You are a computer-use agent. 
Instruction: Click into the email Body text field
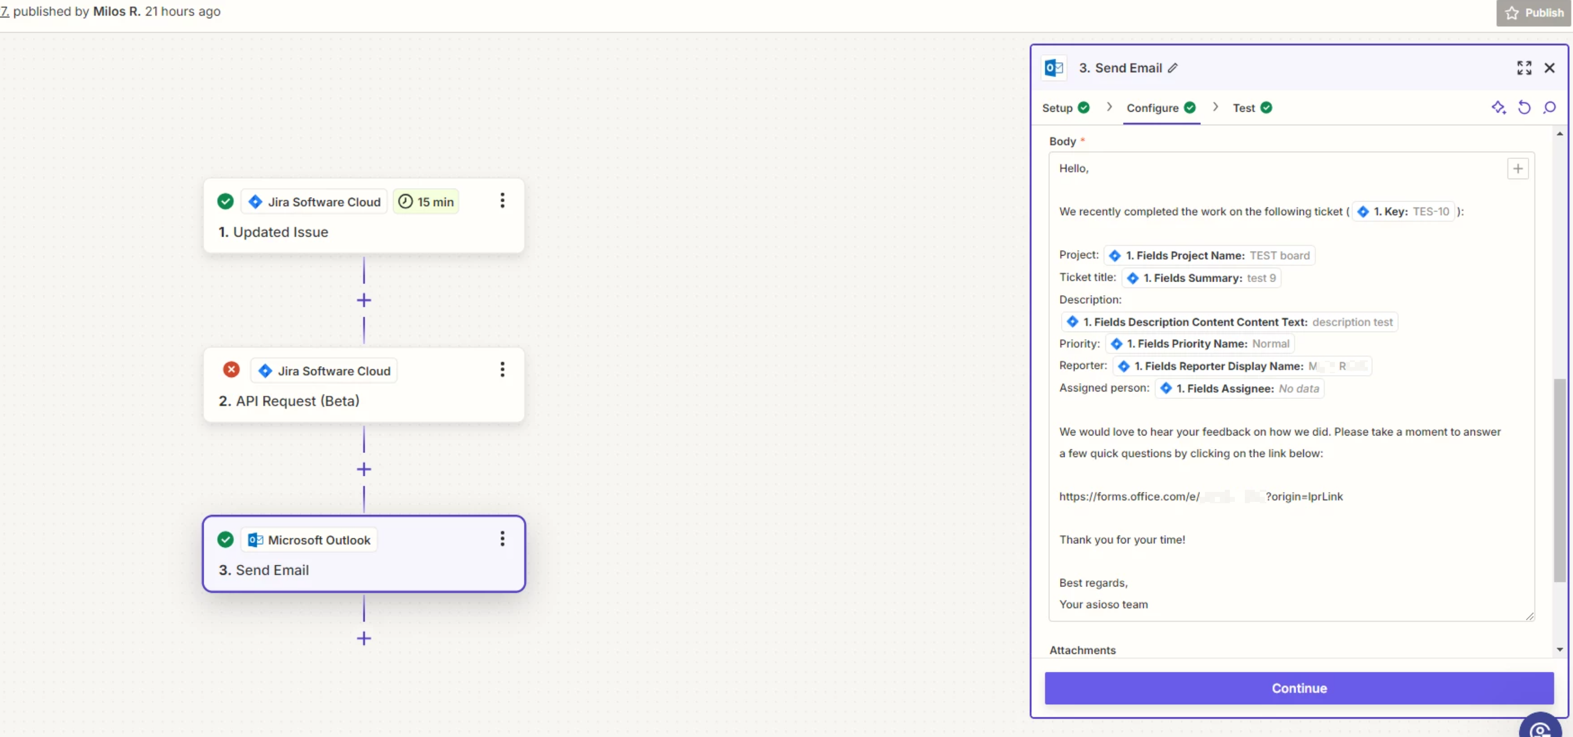pyautogui.click(x=1290, y=560)
